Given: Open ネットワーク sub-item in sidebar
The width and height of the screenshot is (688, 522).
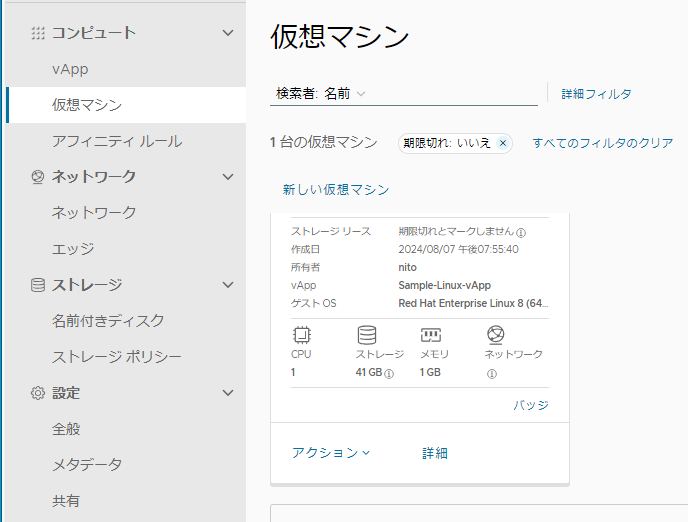Looking at the screenshot, I should point(94,213).
